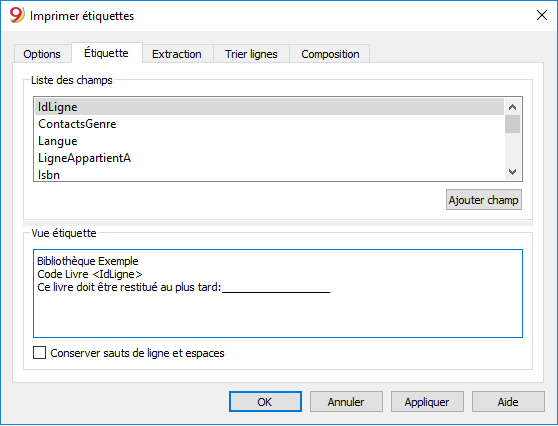Switch to the Options tab

(42, 54)
